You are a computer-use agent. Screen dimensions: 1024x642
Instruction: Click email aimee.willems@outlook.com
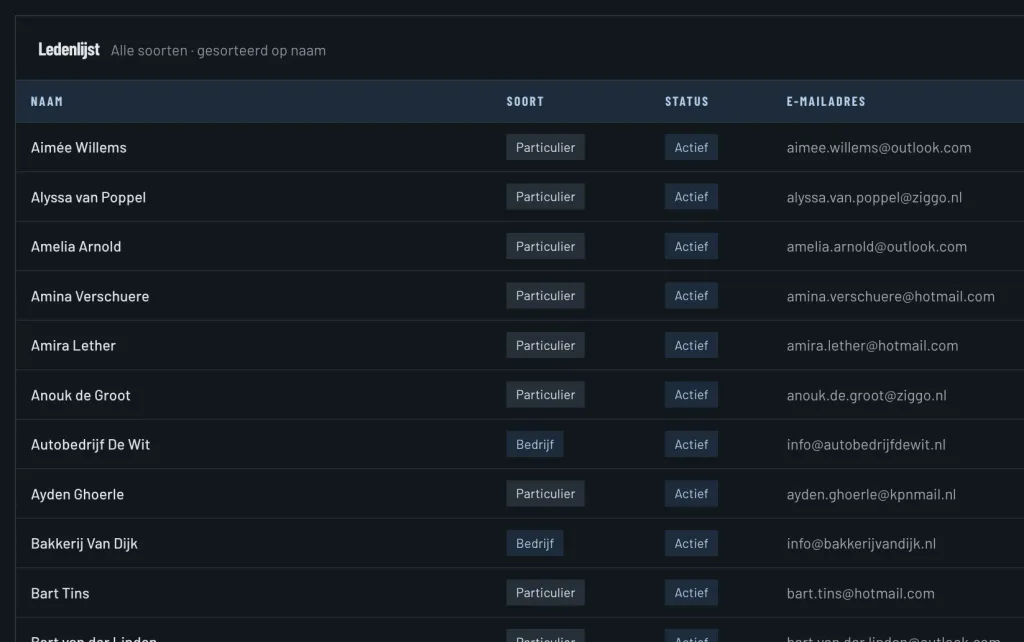pos(878,148)
